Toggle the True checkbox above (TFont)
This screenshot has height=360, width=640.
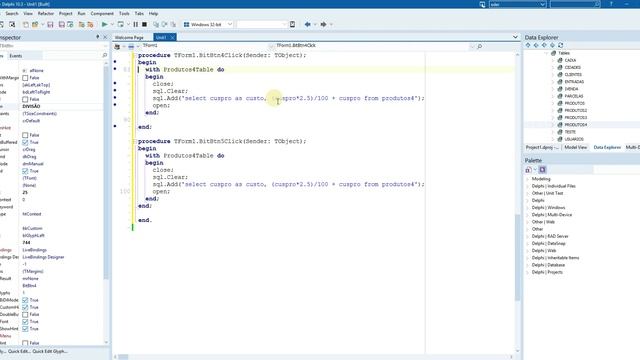(25, 171)
